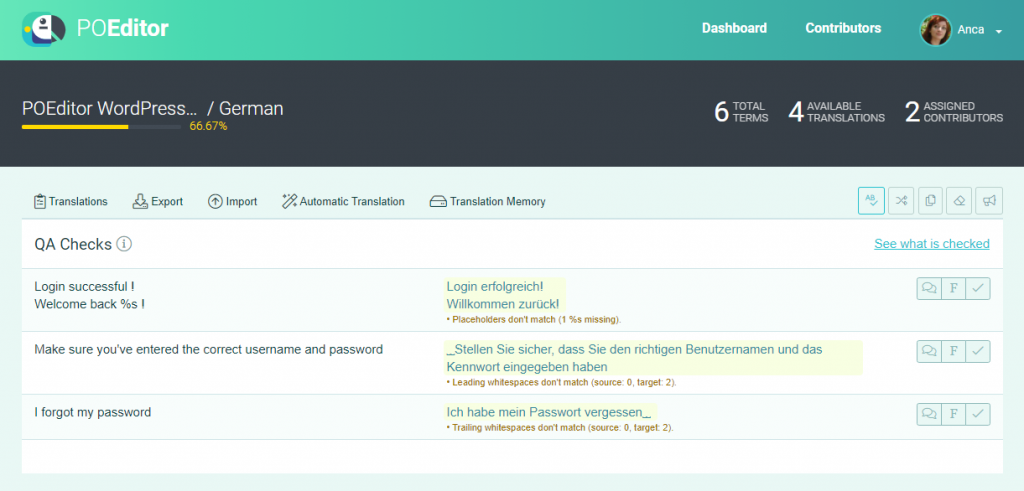The height and width of the screenshot is (491, 1024).
Task: Click the QA Checks spell-check toolbar icon
Action: [x=871, y=200]
